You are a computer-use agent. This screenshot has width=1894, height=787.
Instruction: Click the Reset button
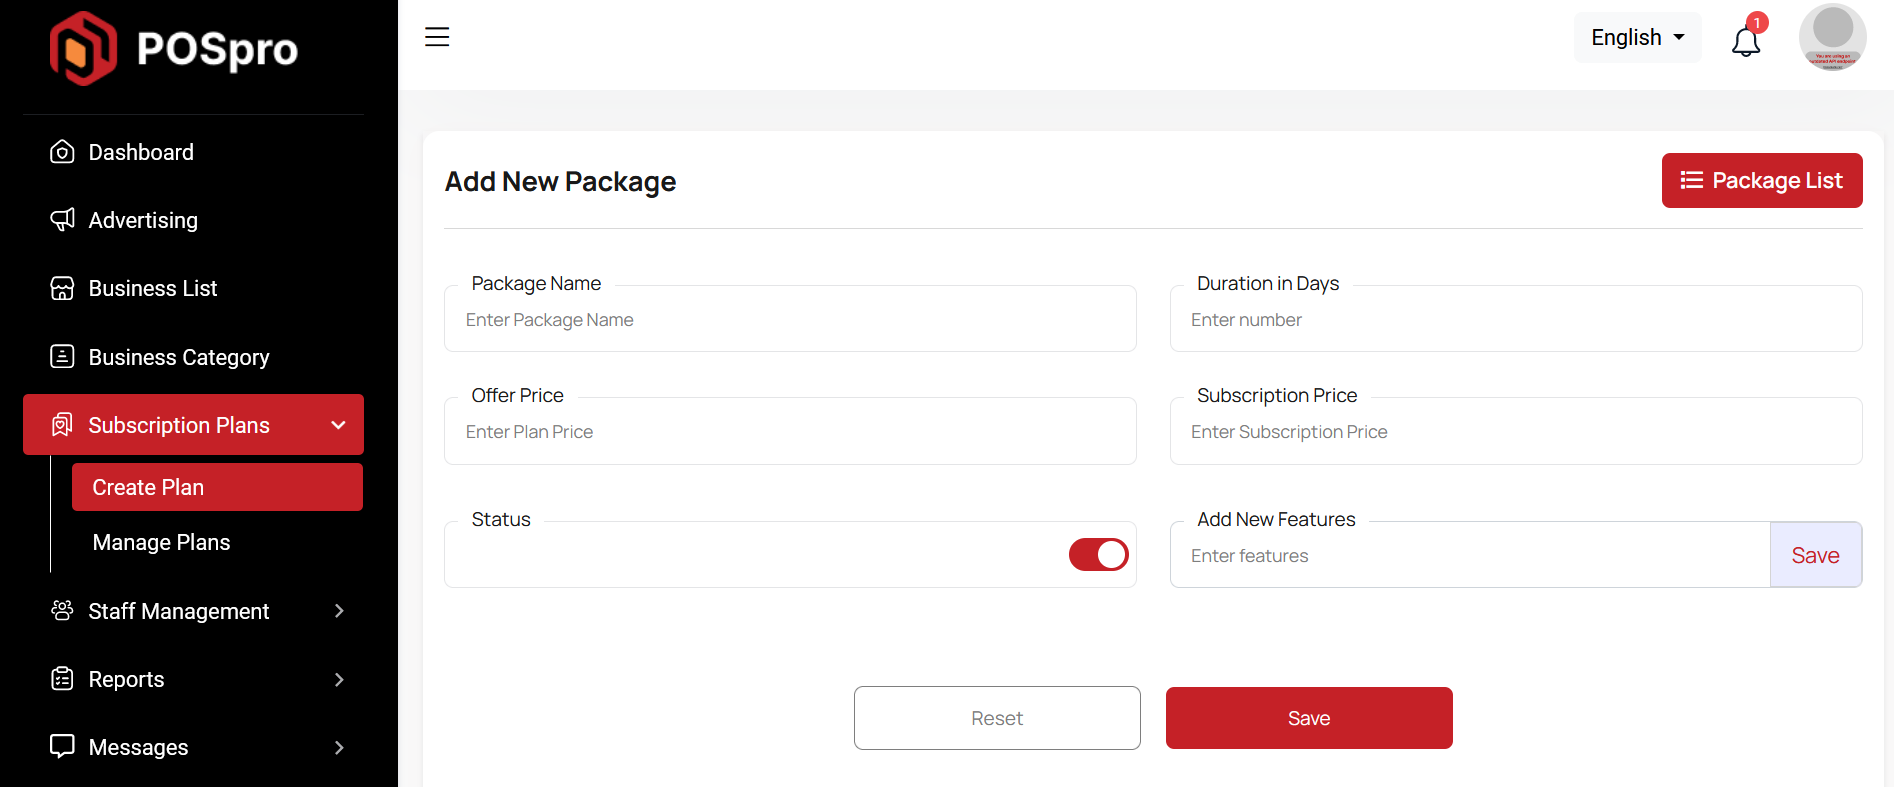click(996, 718)
